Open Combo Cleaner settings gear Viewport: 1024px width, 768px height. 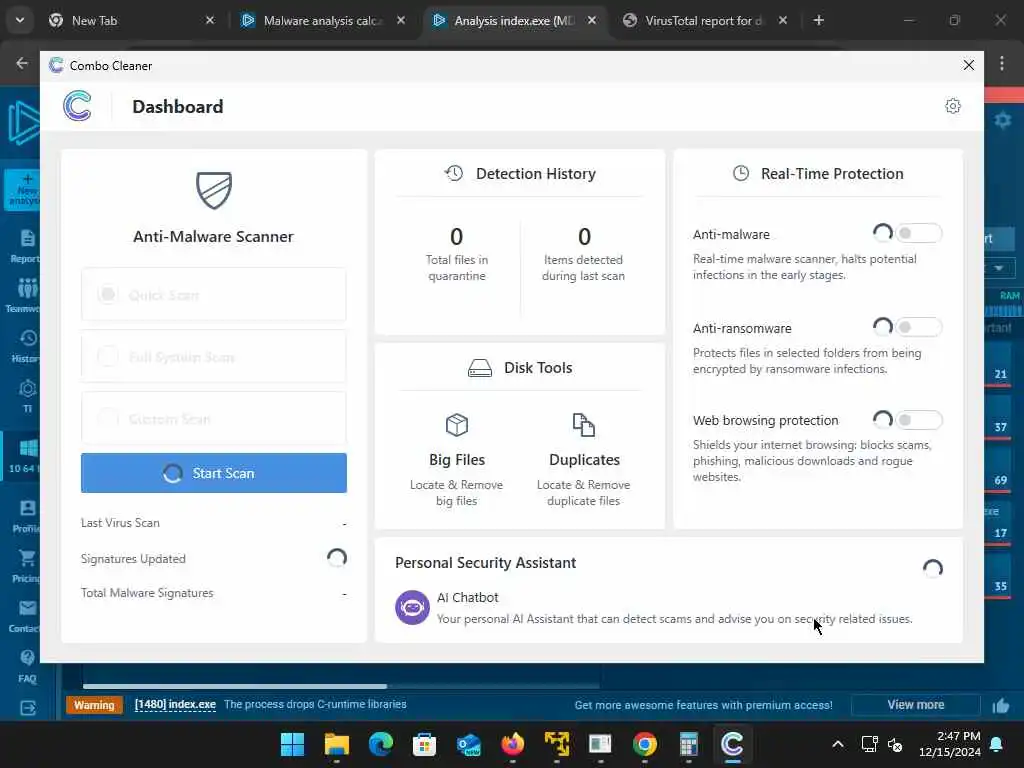click(953, 106)
